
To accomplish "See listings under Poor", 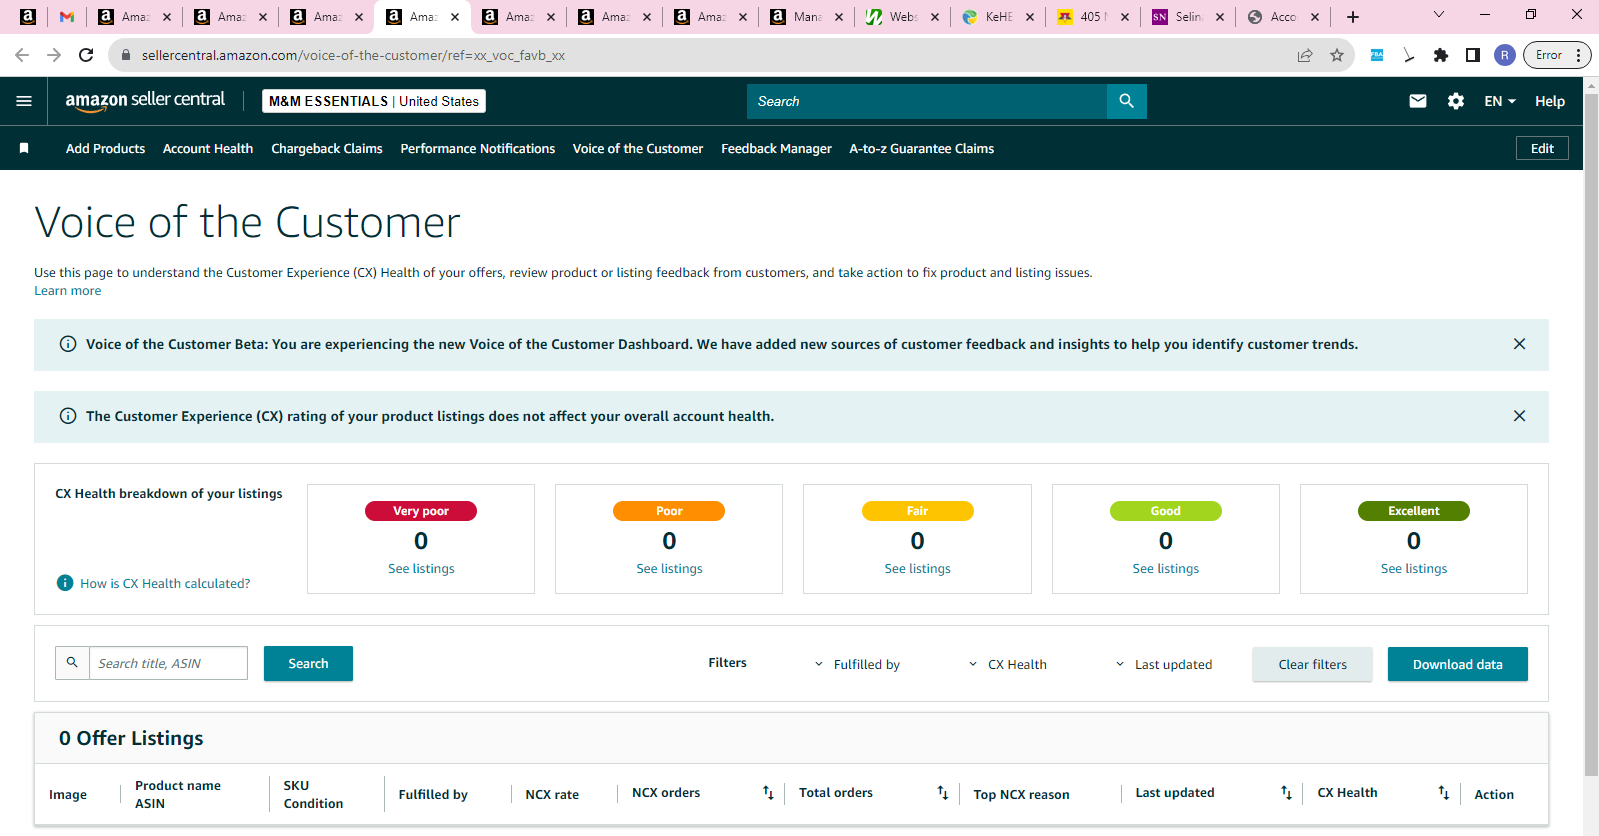I will 669,568.
